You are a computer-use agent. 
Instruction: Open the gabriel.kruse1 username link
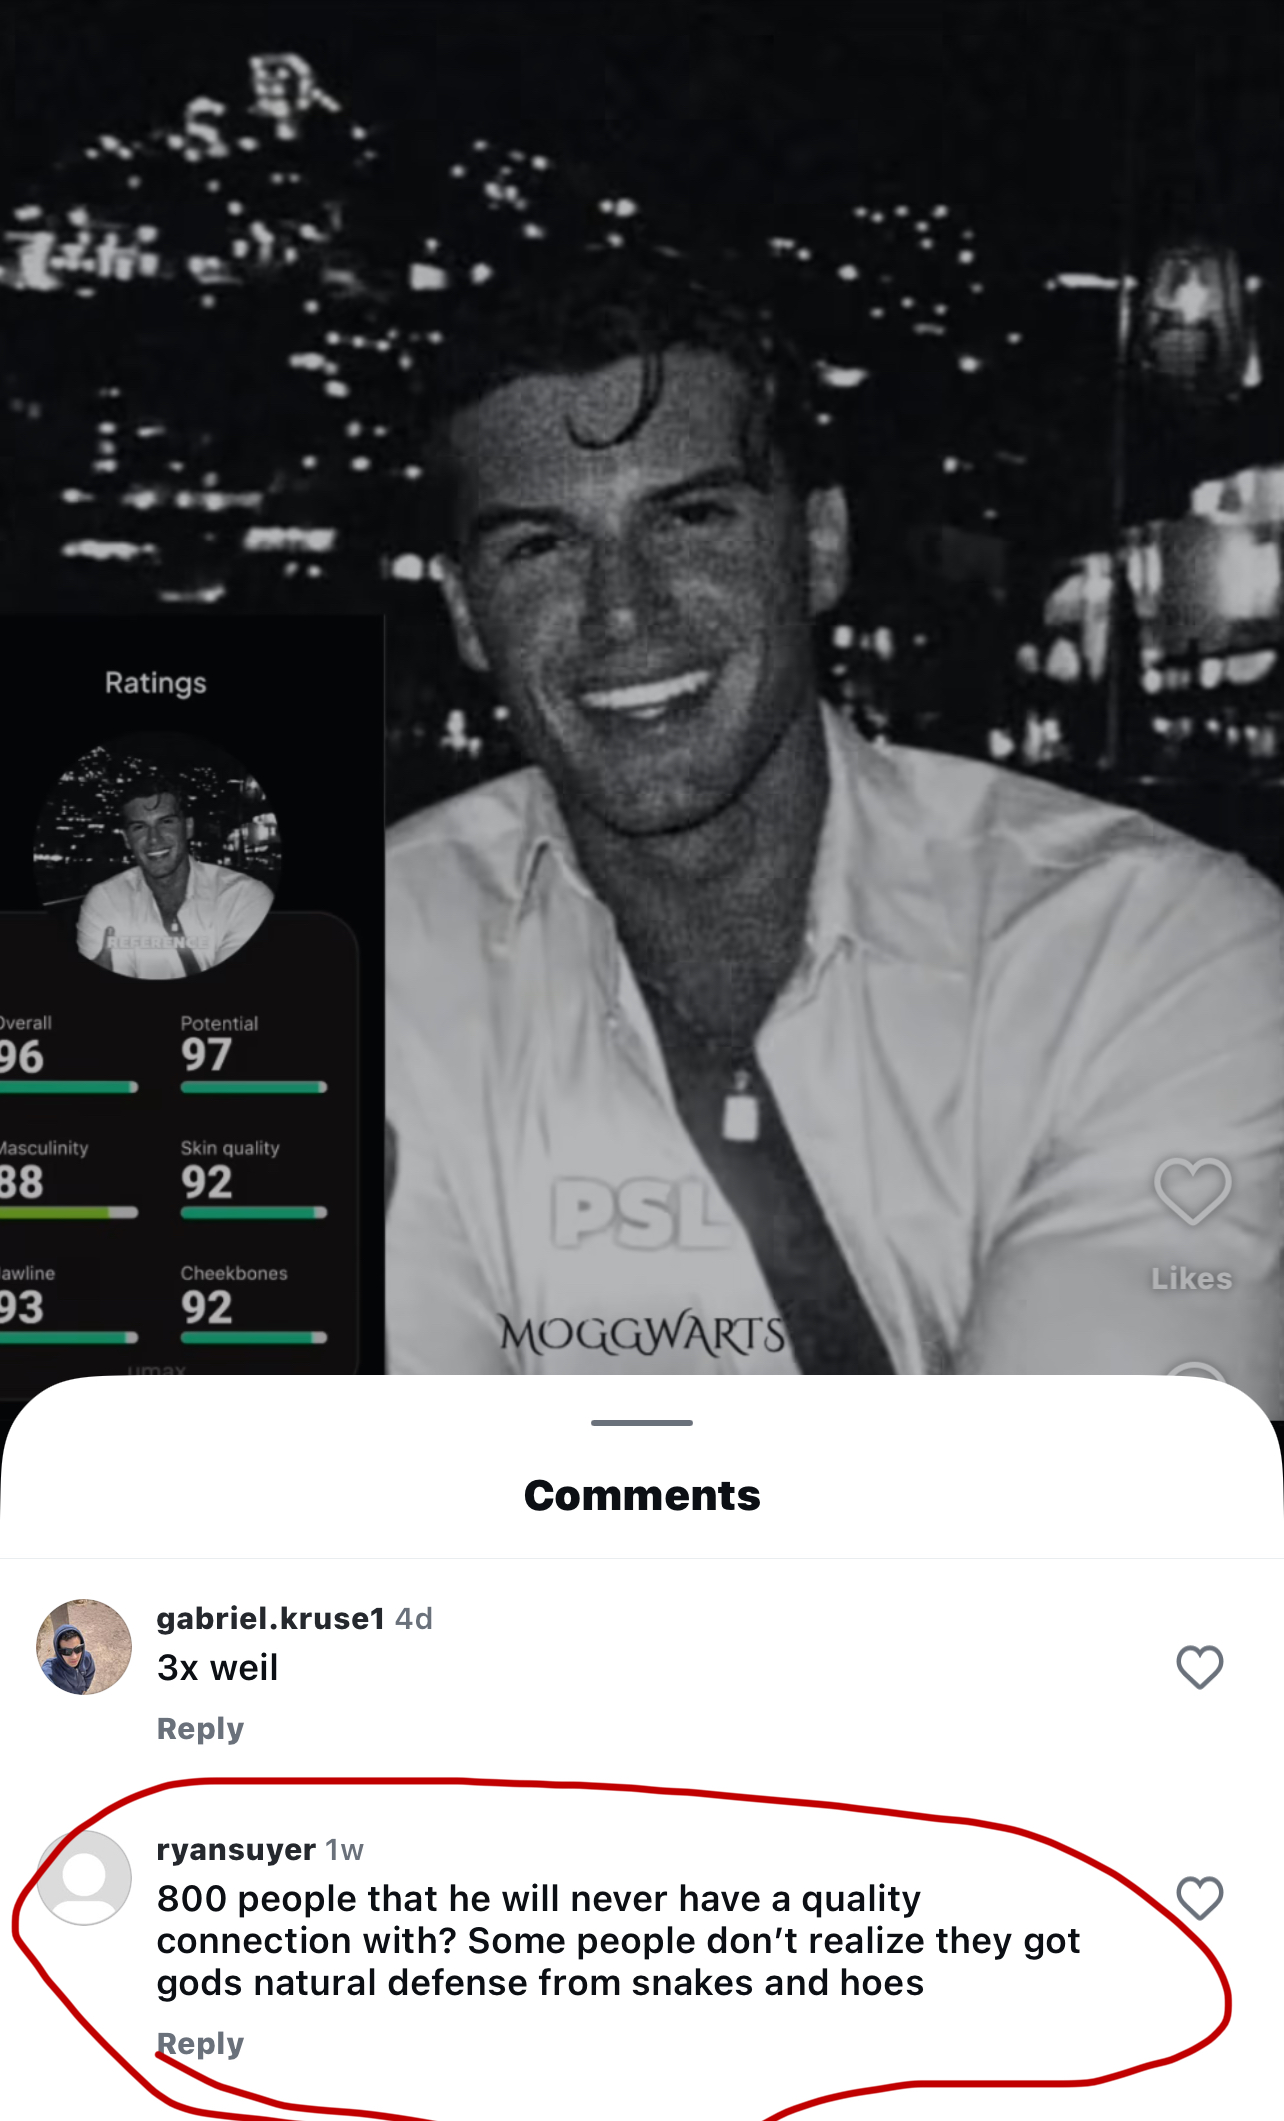[x=270, y=1618]
